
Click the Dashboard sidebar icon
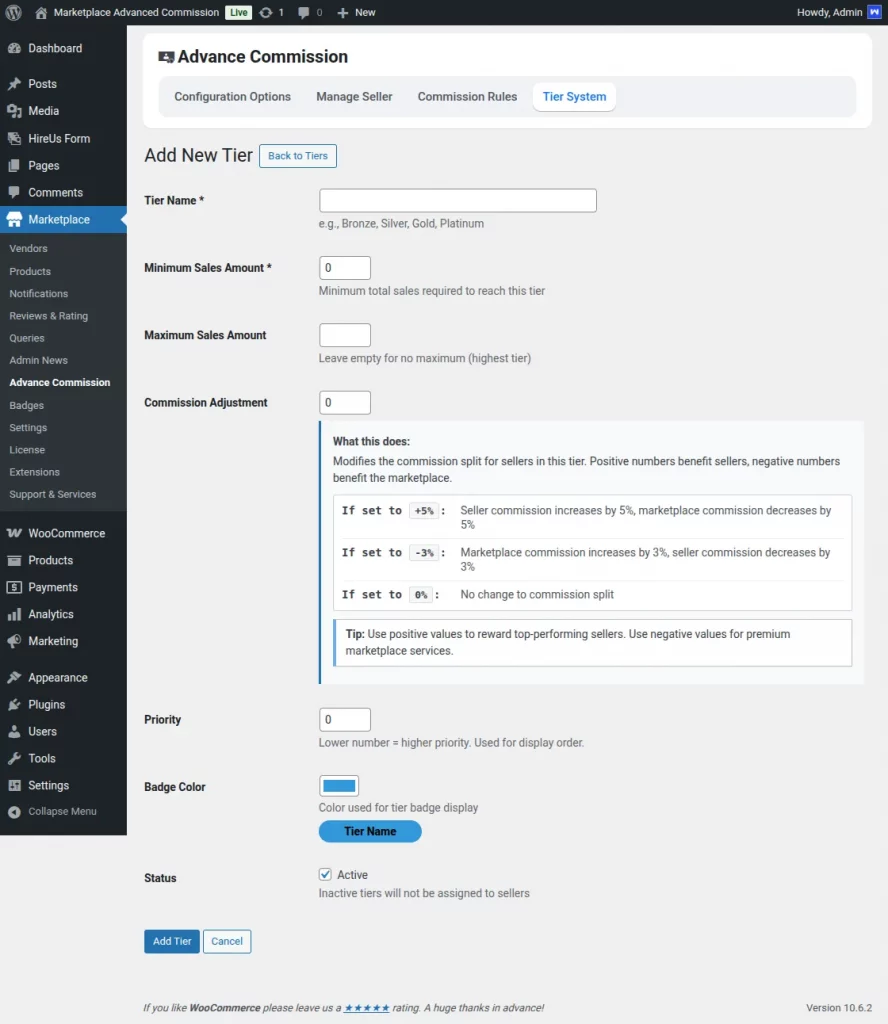coord(14,48)
